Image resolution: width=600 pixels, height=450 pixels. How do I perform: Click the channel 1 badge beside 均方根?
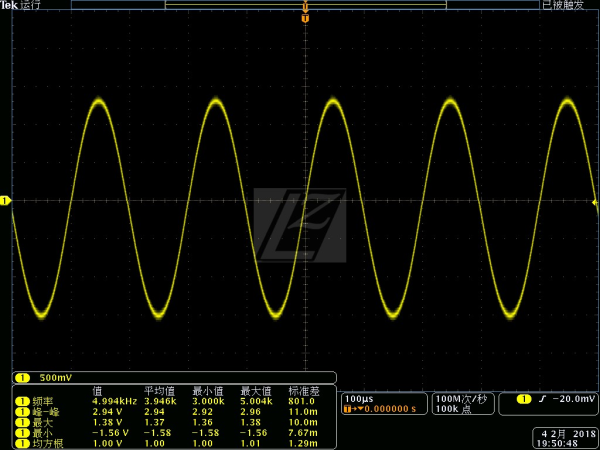(x=23, y=443)
